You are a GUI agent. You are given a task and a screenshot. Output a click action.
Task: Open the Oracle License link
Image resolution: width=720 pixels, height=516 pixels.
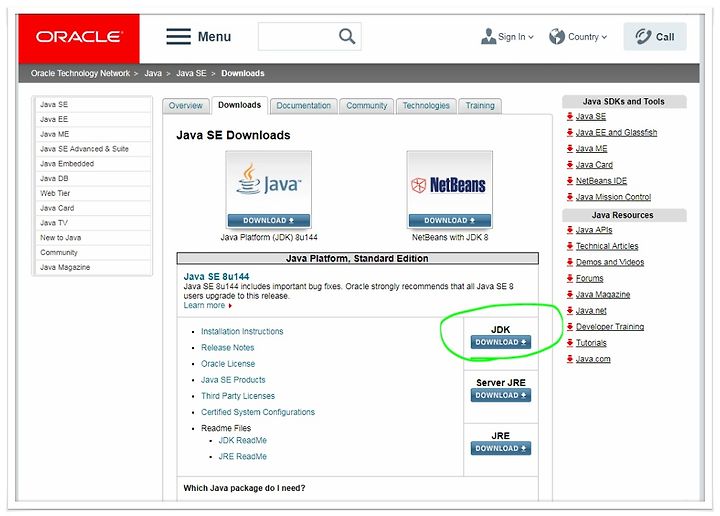coord(228,364)
